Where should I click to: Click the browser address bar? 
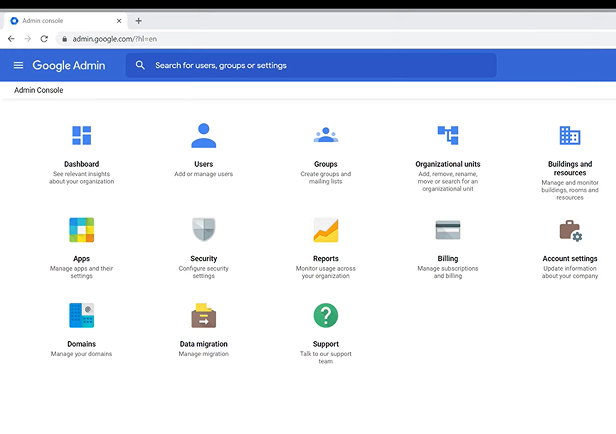(x=300, y=38)
